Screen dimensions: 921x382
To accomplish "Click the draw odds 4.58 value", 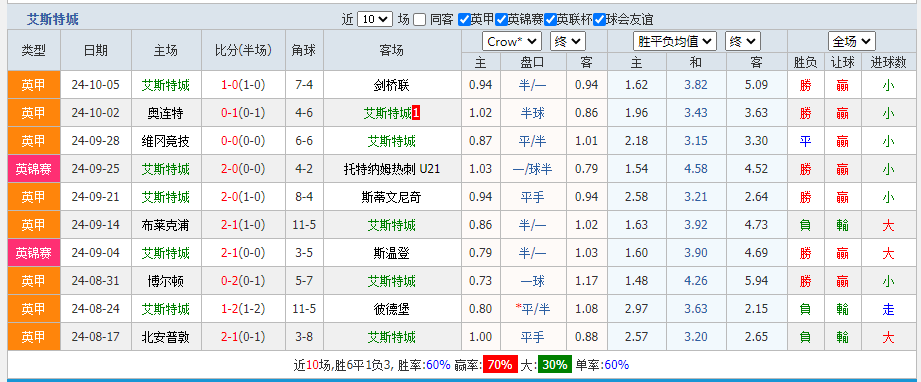I will 696,169.
